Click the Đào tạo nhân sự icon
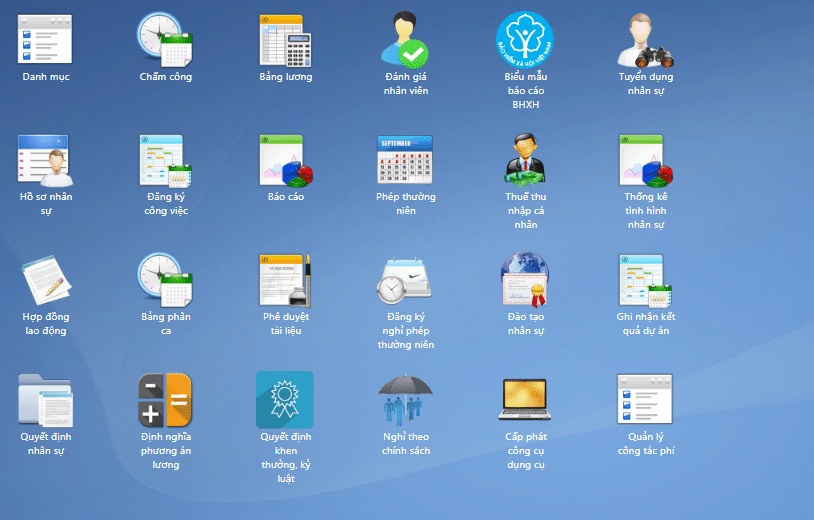The width and height of the screenshot is (814, 520). 525,279
